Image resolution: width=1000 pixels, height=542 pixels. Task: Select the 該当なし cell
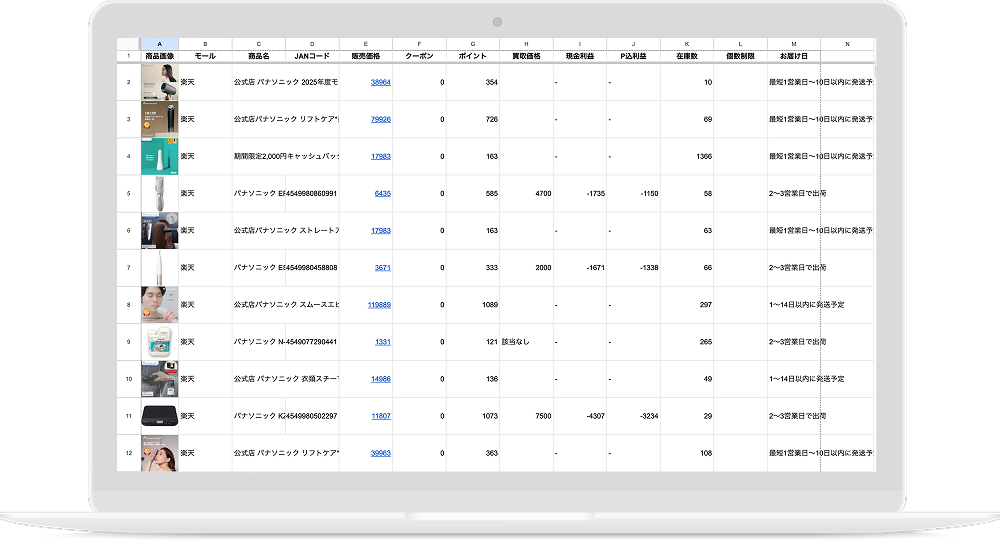(526, 342)
